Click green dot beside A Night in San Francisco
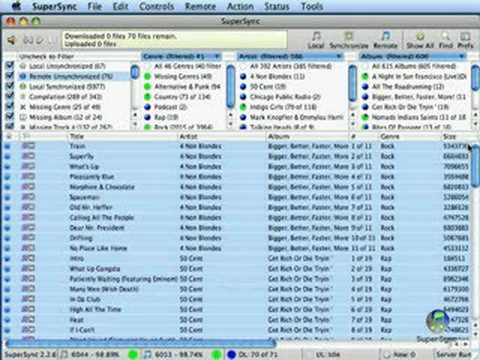 click(x=365, y=76)
